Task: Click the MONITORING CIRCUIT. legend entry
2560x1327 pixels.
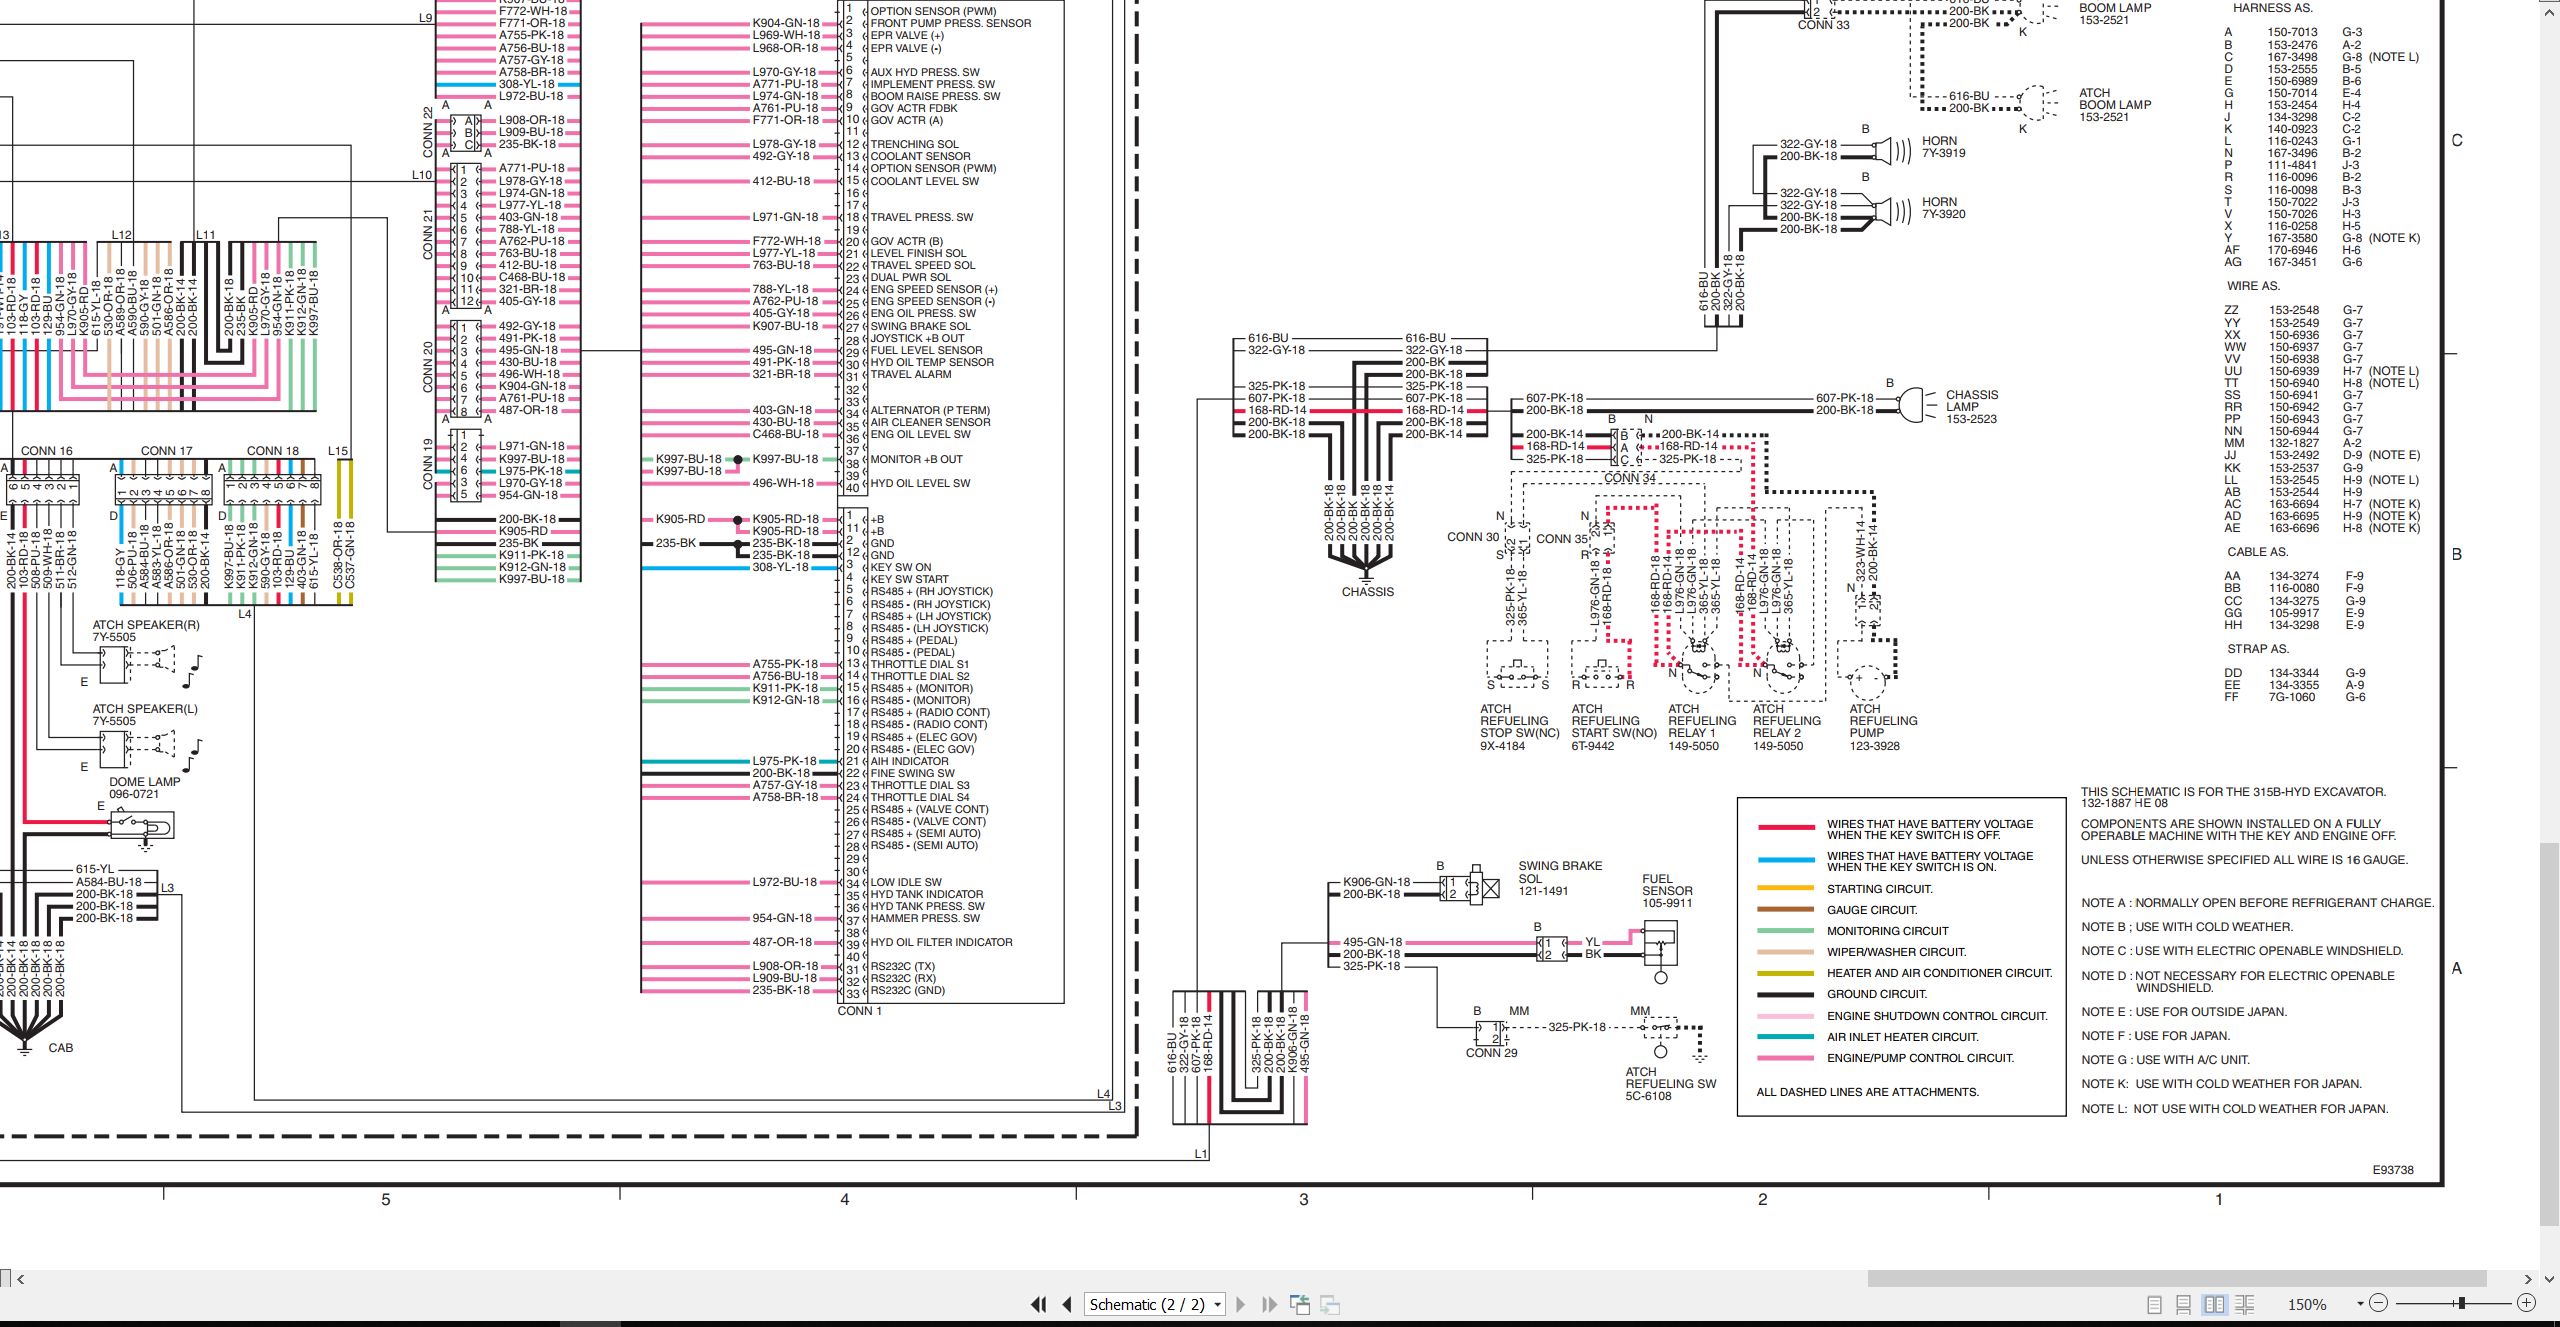Action: [x=1887, y=931]
